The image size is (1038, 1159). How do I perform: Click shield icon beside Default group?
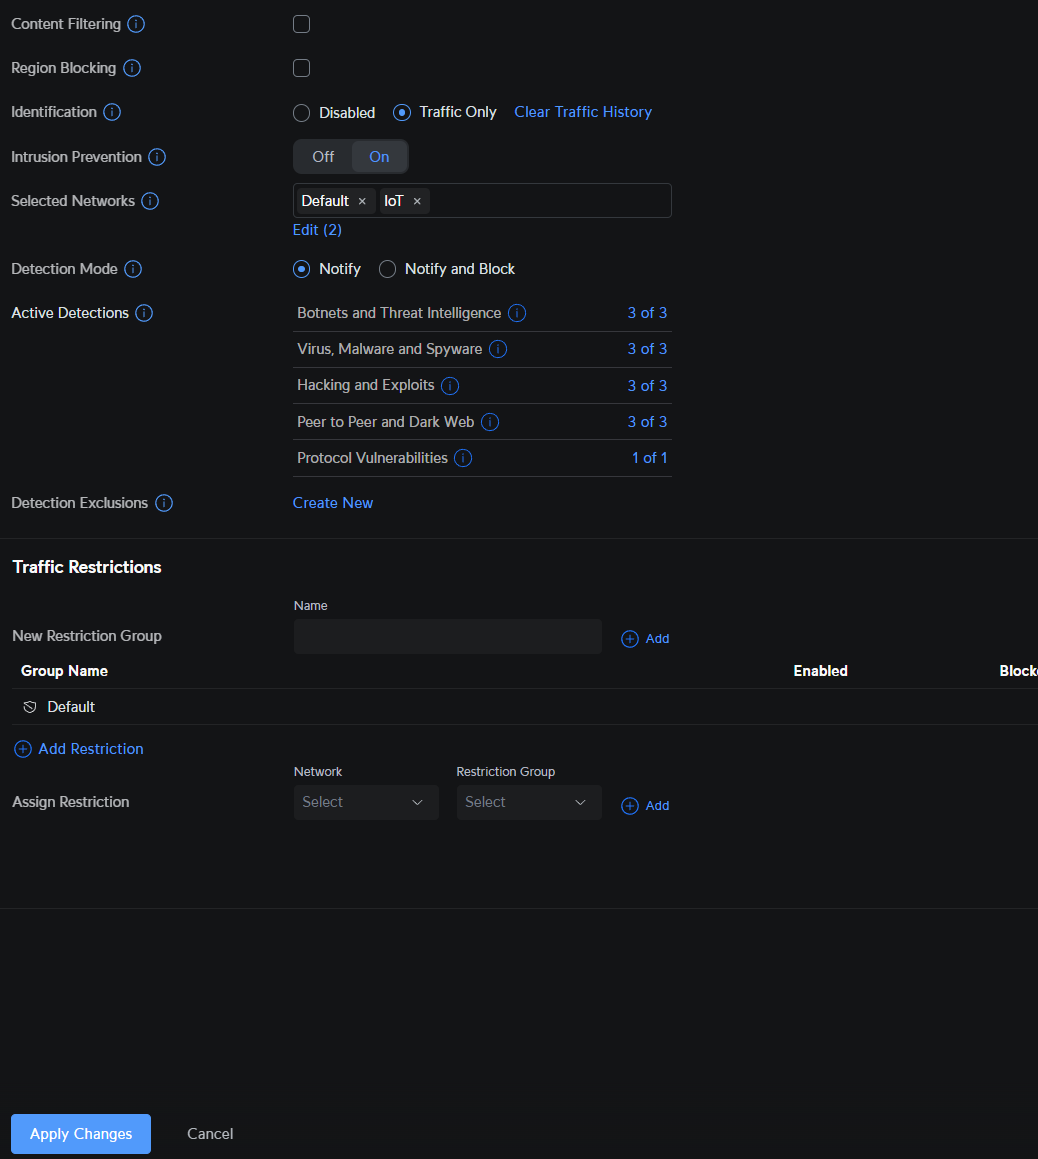pyautogui.click(x=30, y=707)
